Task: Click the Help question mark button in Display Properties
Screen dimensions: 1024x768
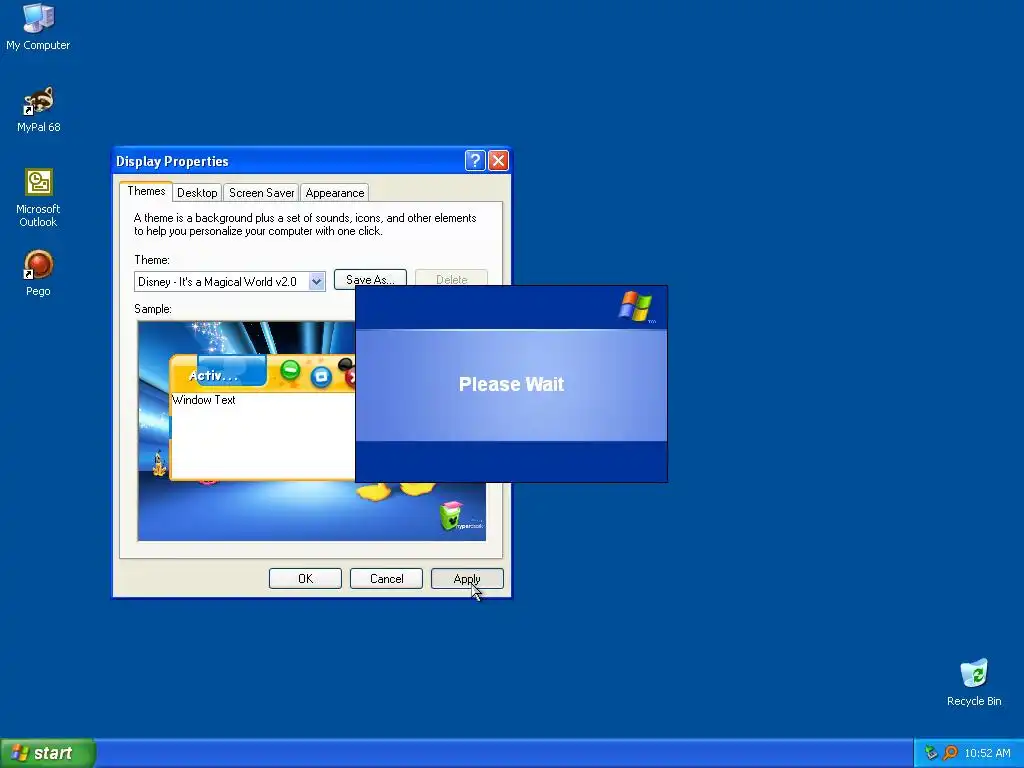Action: point(475,160)
